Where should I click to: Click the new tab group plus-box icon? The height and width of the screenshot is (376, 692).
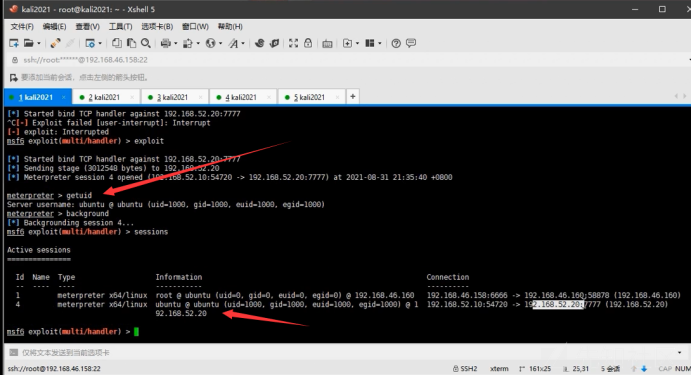point(348,43)
